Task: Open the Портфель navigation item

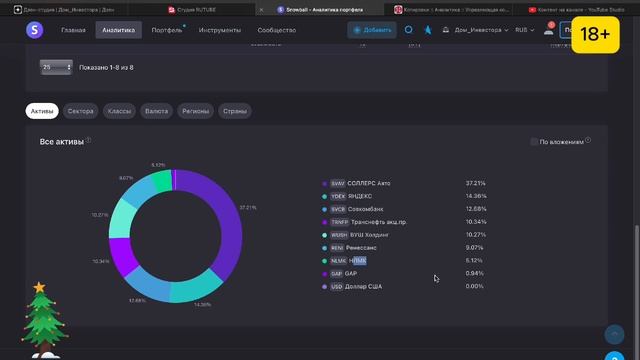Action: [x=167, y=30]
